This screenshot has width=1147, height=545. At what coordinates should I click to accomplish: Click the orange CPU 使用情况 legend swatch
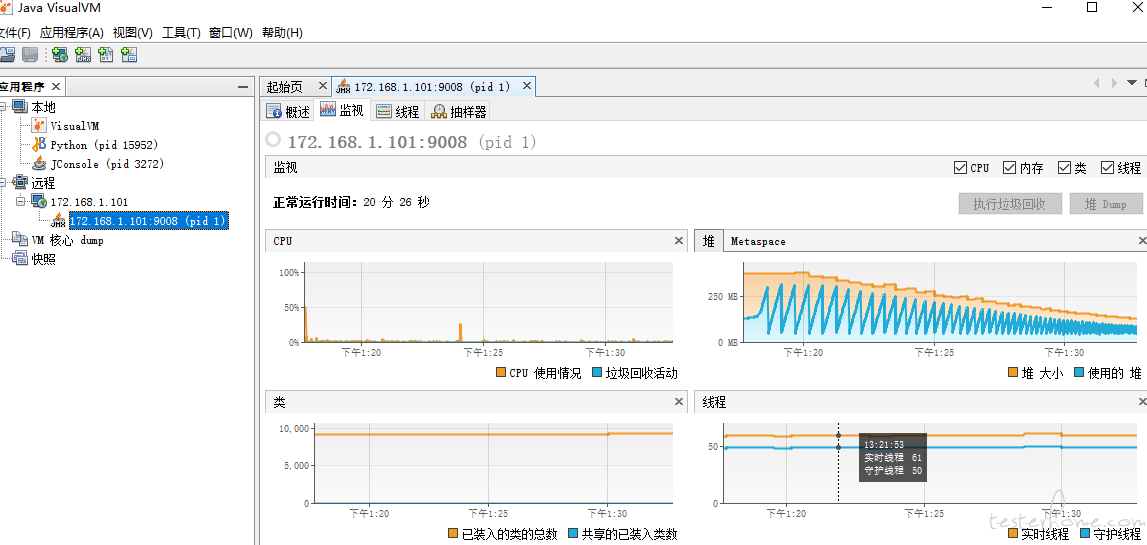pos(501,373)
